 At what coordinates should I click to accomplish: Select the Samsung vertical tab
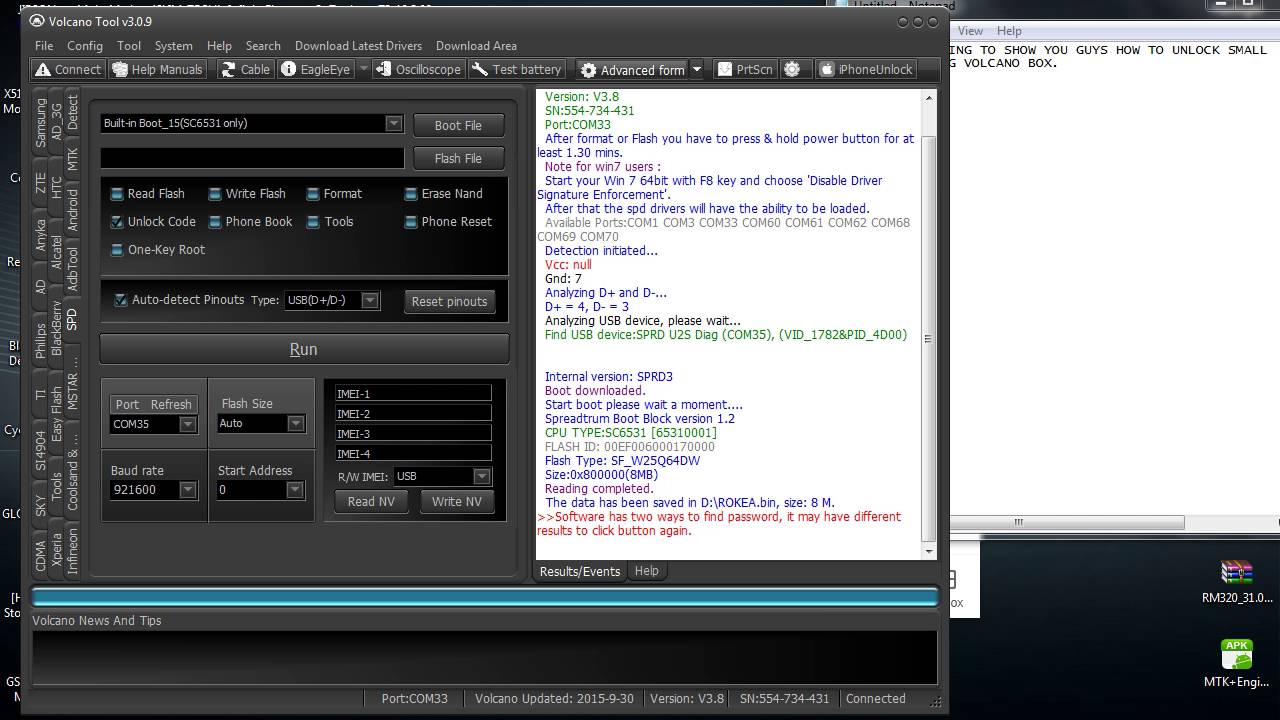coord(41,123)
